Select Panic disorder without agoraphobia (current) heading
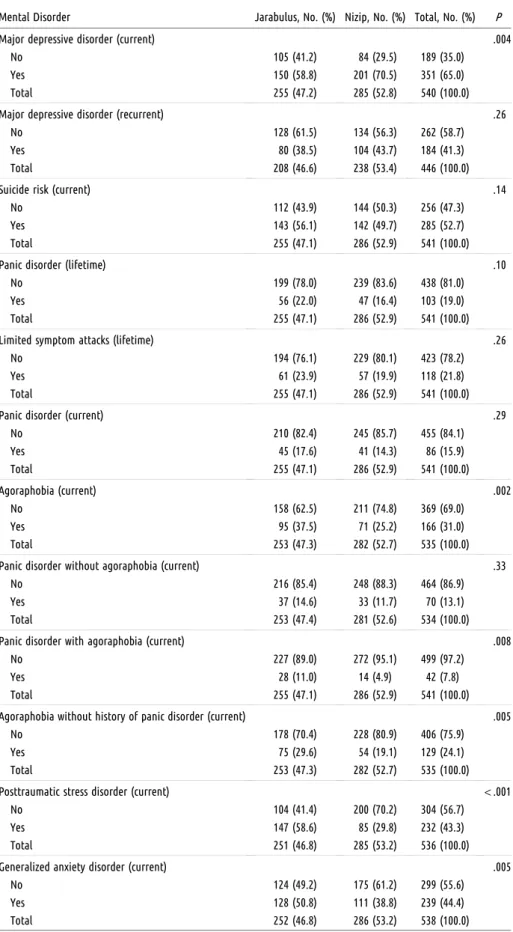513x932 pixels. pos(99,566)
